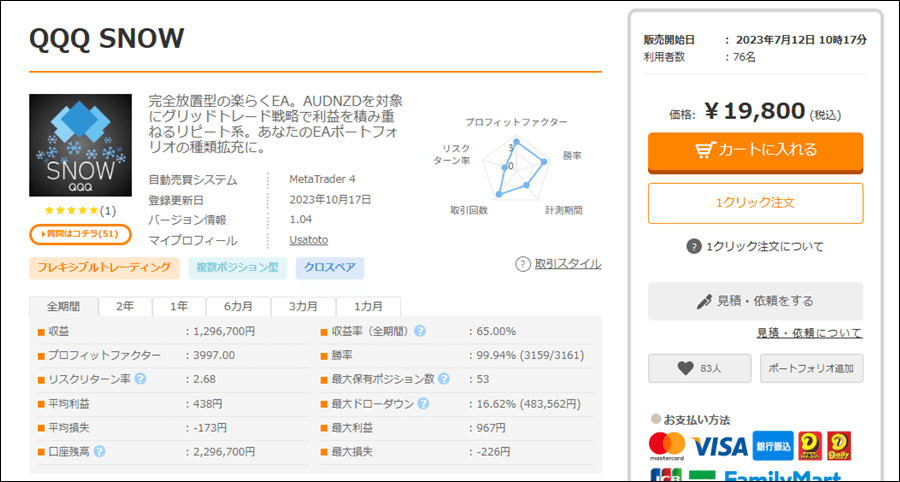Viewport: 900px width, 482px height.
Task: Click the release date 2023年7月12日 10時17分
Action: (801, 40)
